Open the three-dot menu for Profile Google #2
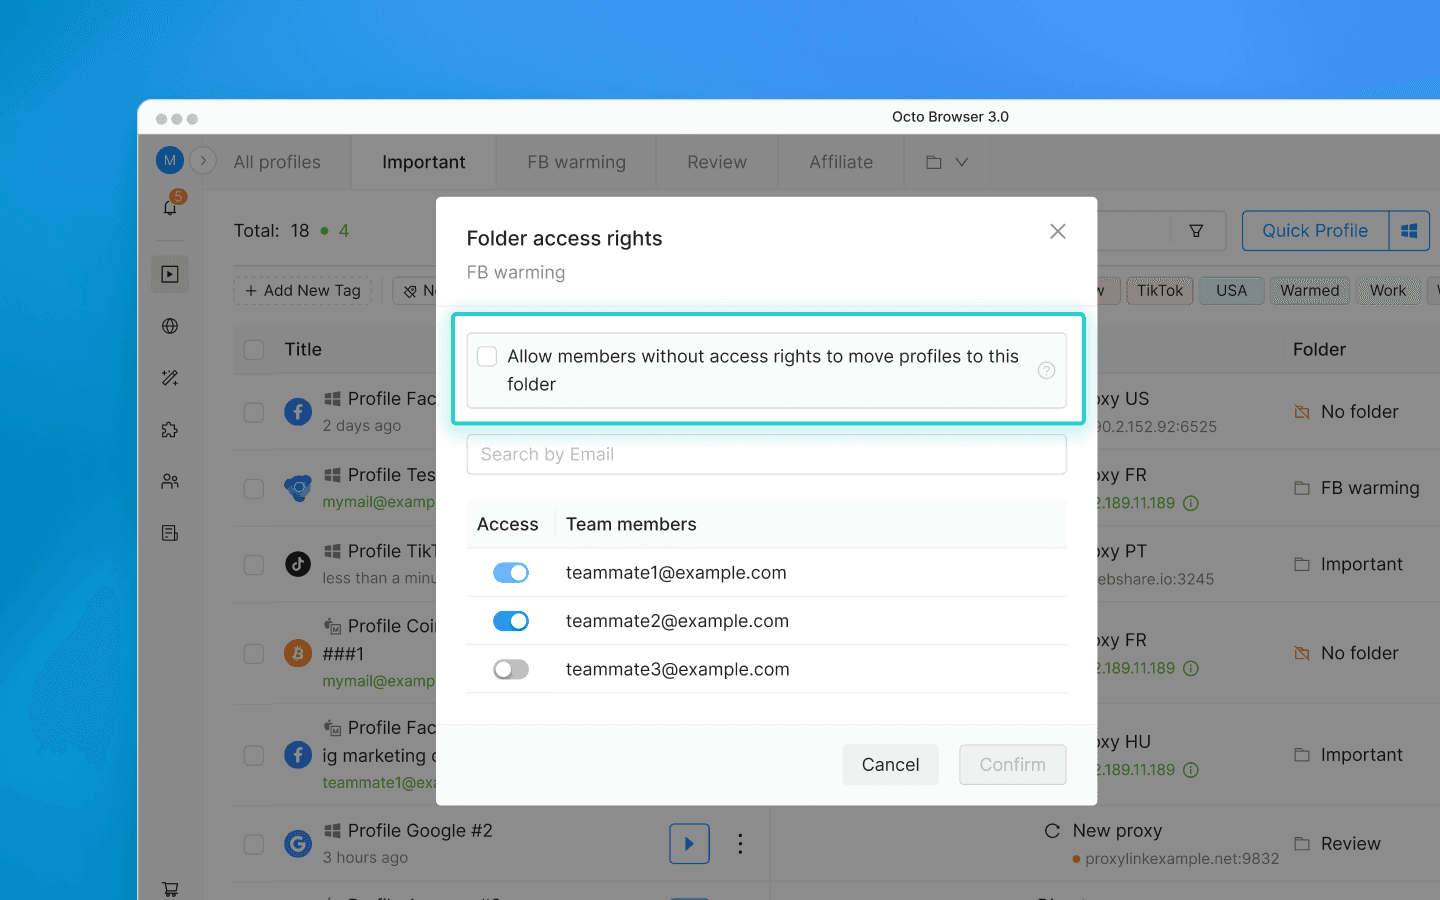The width and height of the screenshot is (1440, 900). [740, 844]
